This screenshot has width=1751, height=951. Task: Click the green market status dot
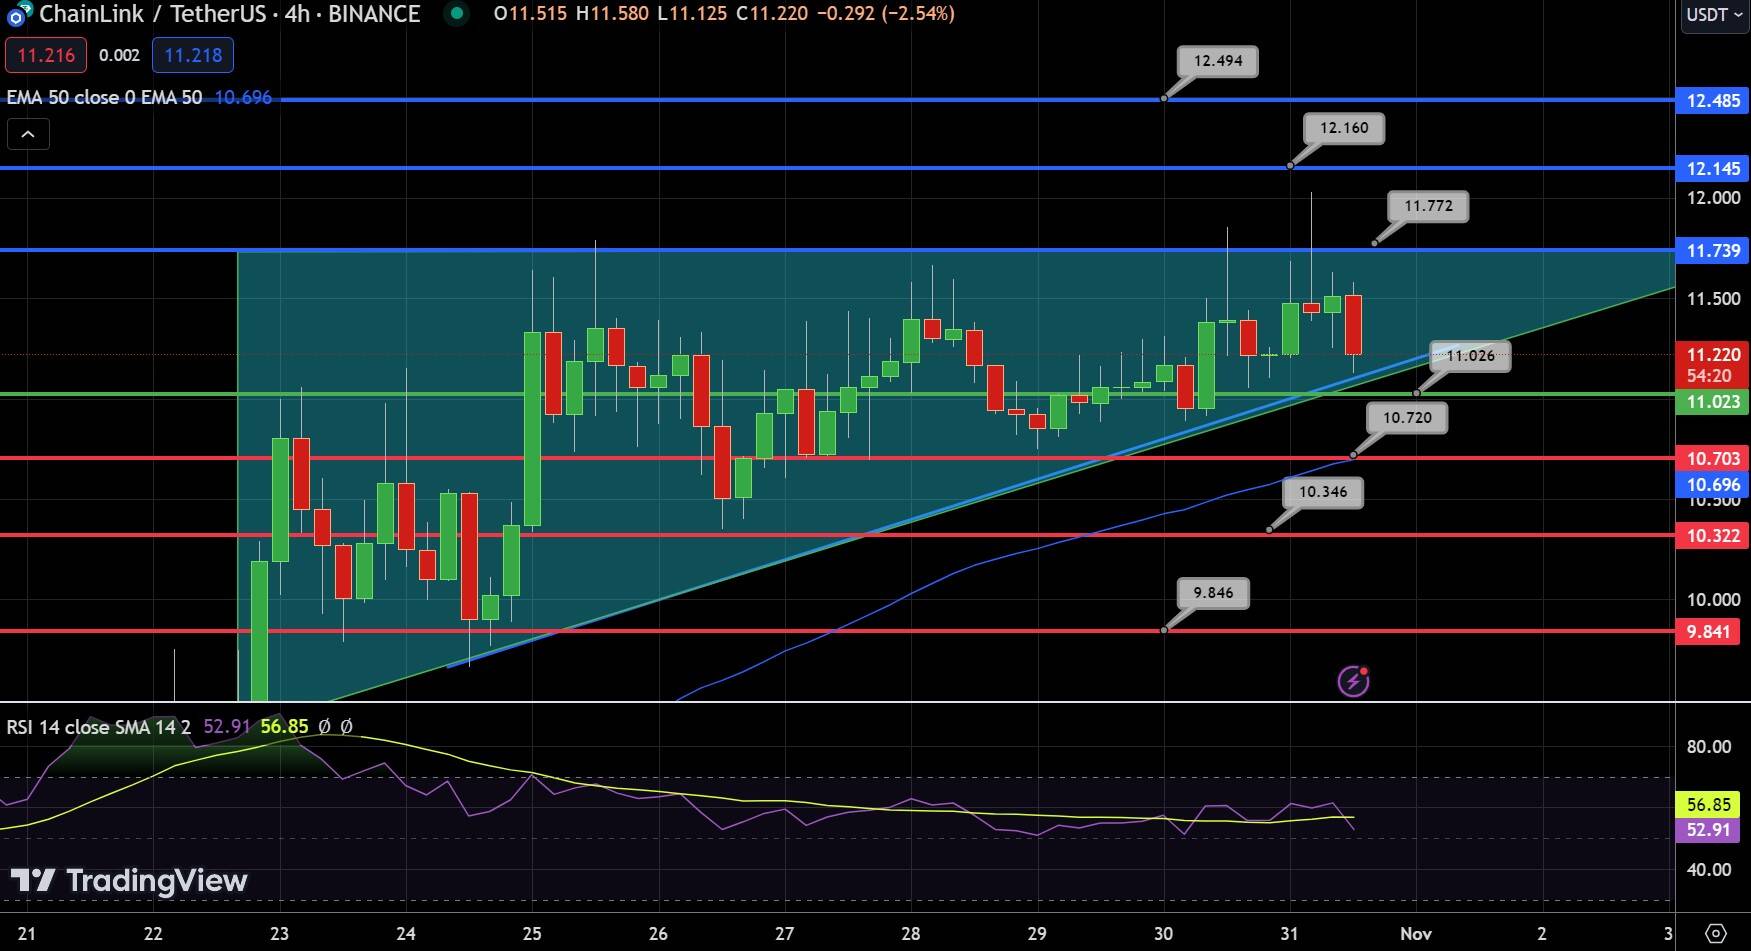point(457,14)
